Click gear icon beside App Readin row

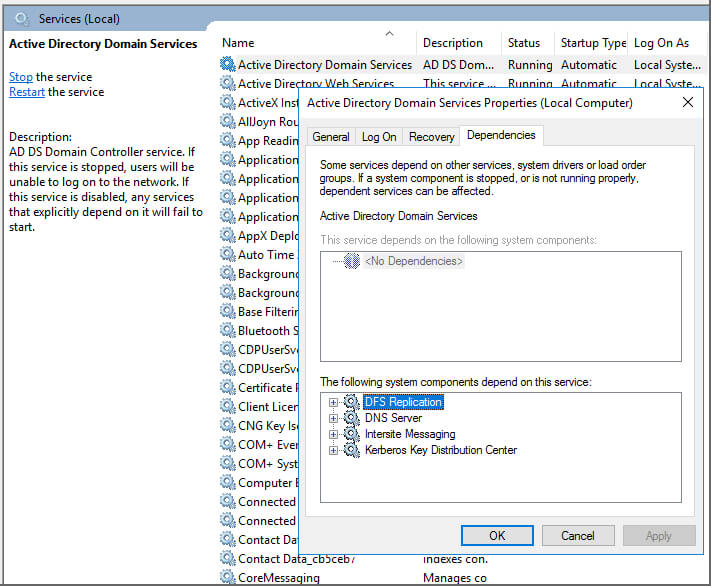(x=228, y=141)
